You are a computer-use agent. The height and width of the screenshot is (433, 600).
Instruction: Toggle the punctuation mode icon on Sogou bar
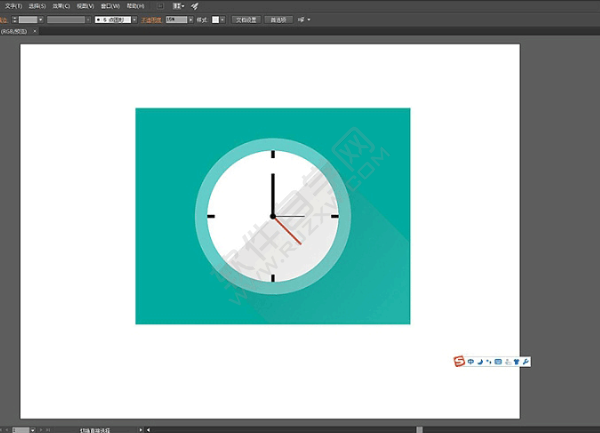489,361
